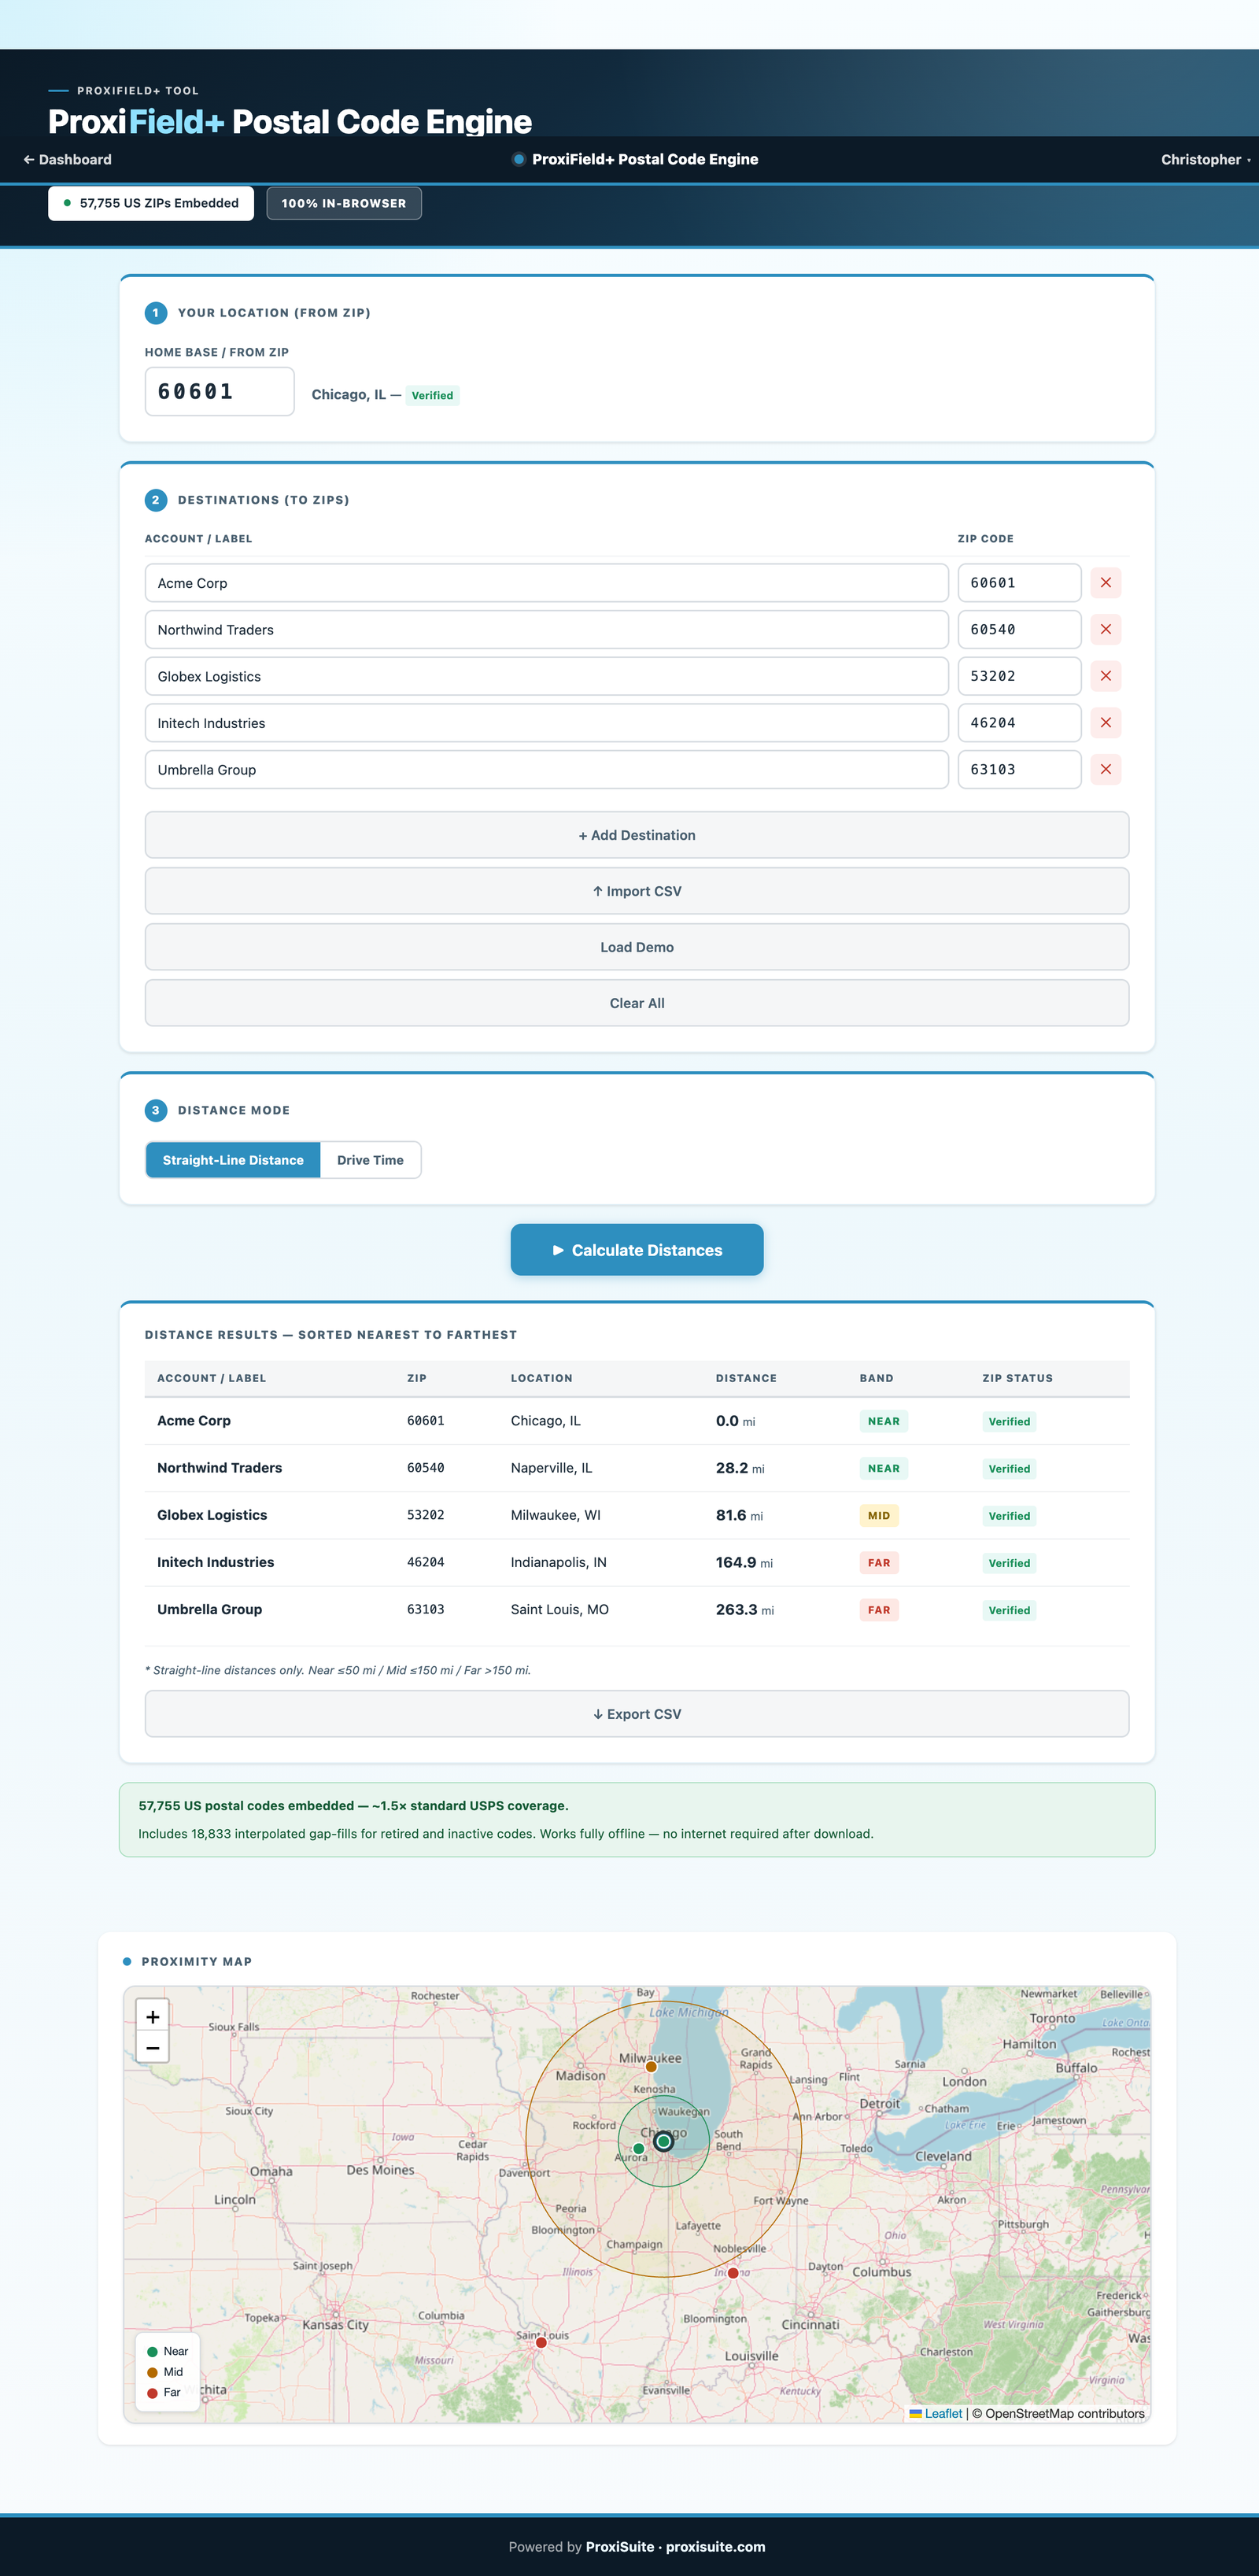Viewport: 1259px width, 2576px height.
Task: Edit the Globex Logistics label field
Action: coord(547,676)
